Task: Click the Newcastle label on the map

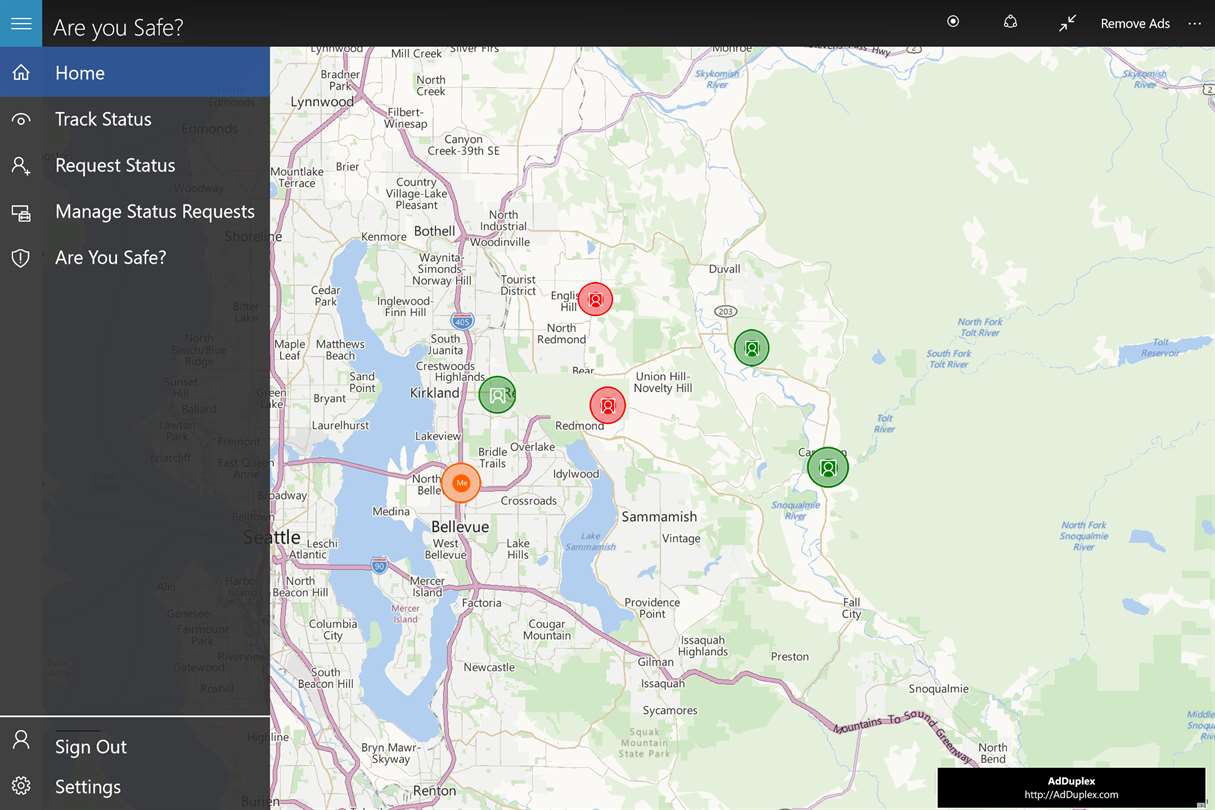Action: coord(489,667)
